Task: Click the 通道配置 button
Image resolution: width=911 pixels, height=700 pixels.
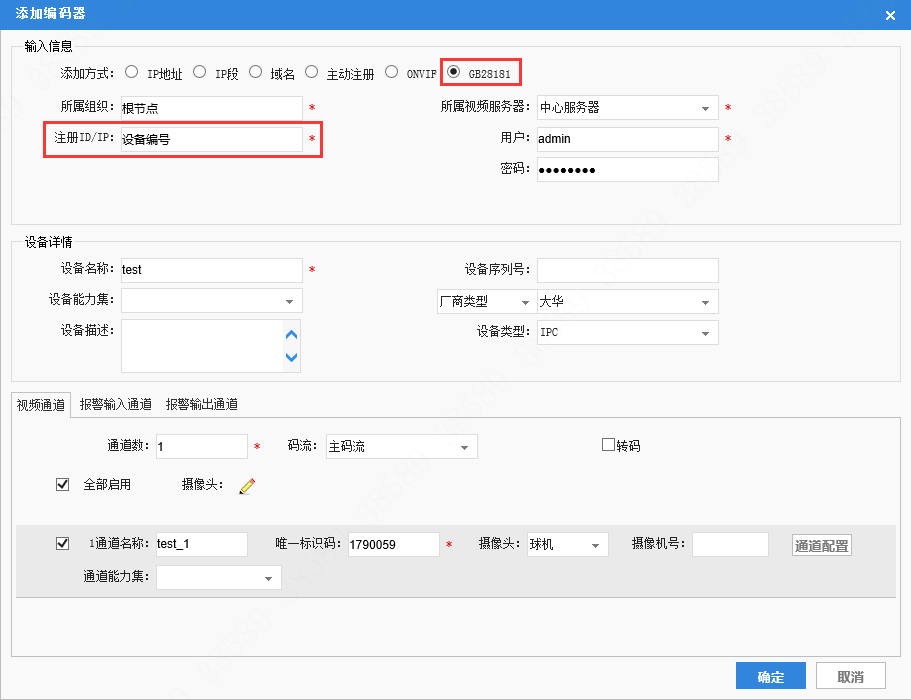Action: (822, 545)
